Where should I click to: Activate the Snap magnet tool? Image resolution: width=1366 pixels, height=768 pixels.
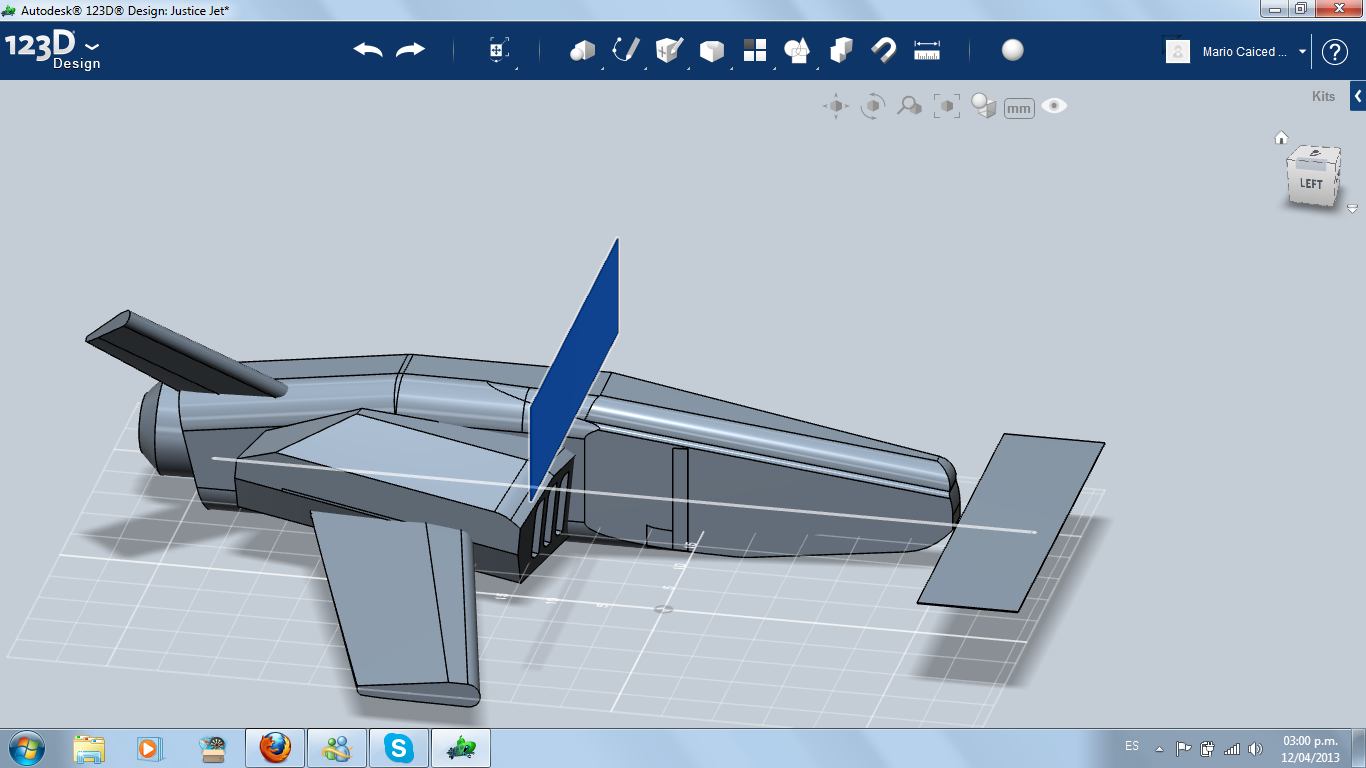coord(884,50)
